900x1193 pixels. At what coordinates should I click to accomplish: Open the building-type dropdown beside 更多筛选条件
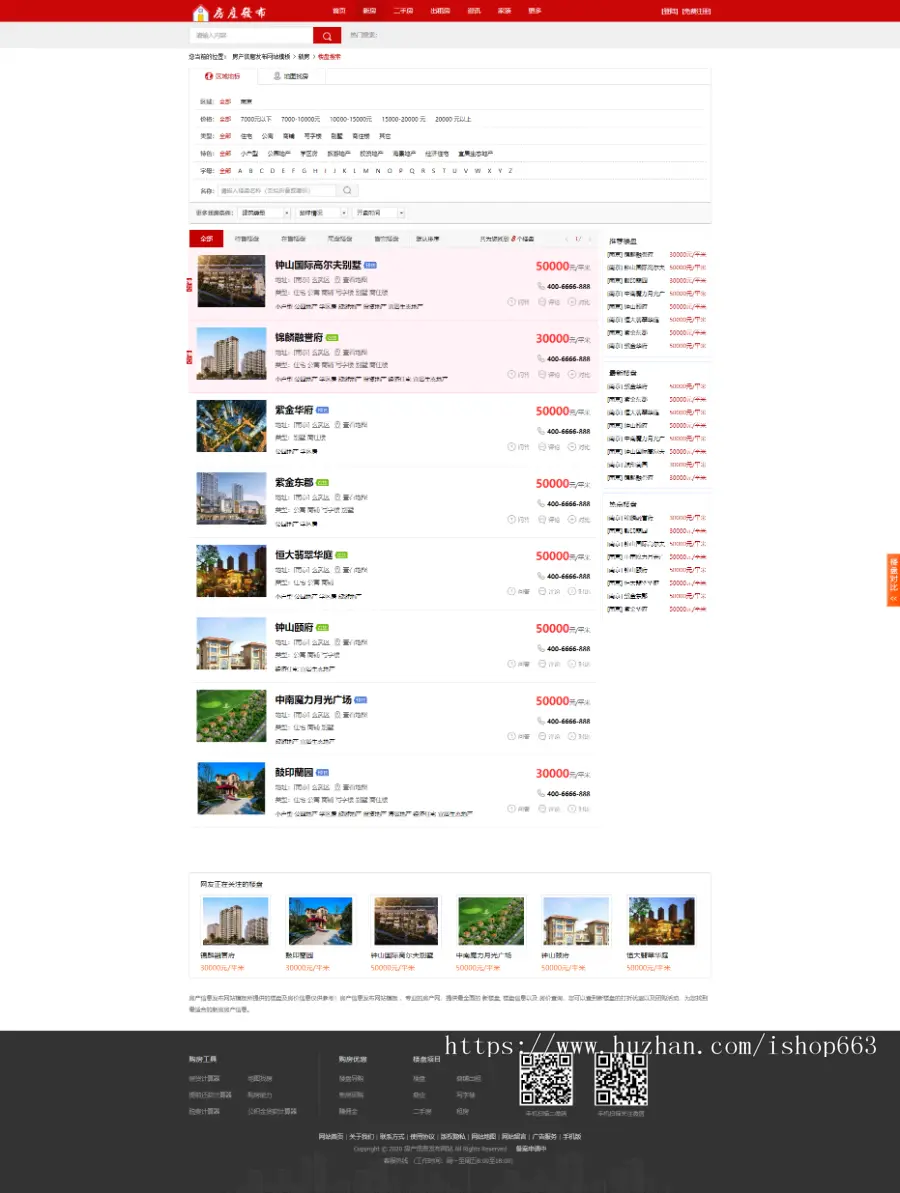point(264,213)
